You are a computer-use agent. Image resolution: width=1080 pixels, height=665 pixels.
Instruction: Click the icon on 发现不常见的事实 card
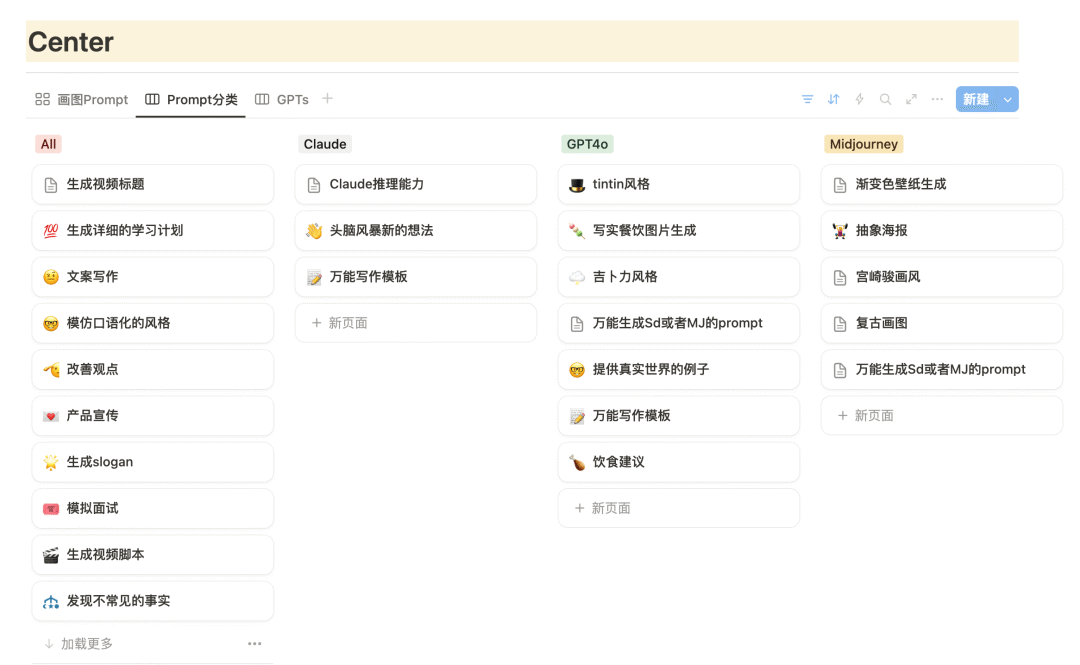pos(51,602)
